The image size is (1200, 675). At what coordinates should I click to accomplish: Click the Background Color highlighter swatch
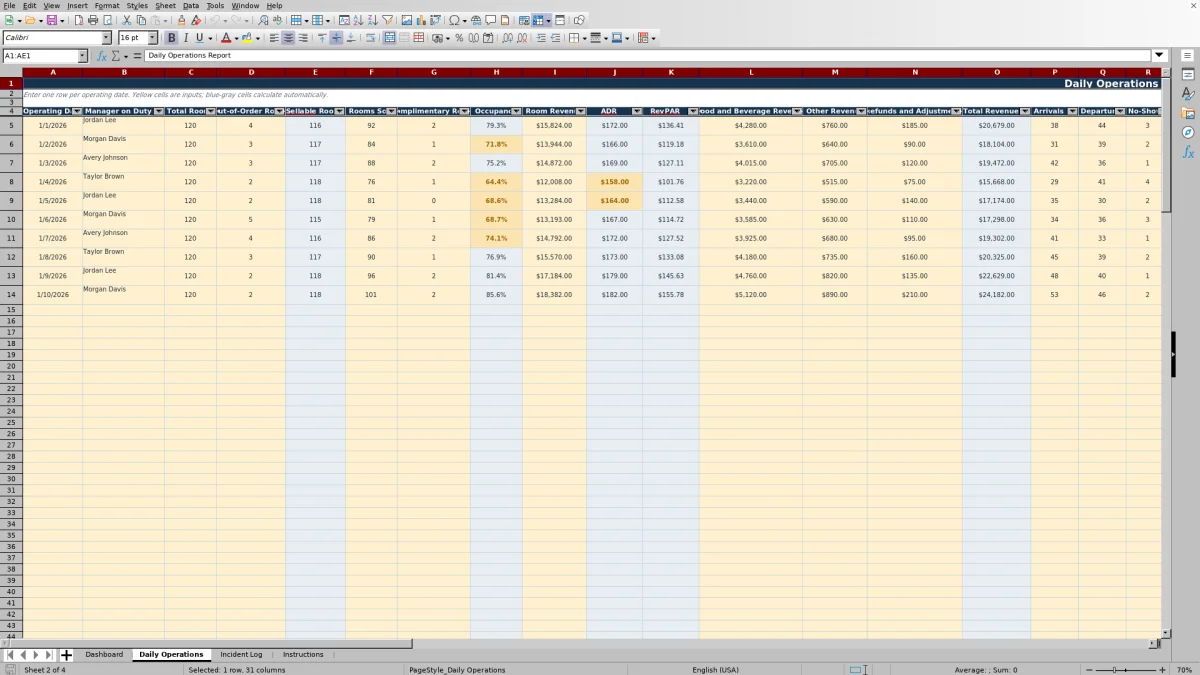tap(247, 38)
